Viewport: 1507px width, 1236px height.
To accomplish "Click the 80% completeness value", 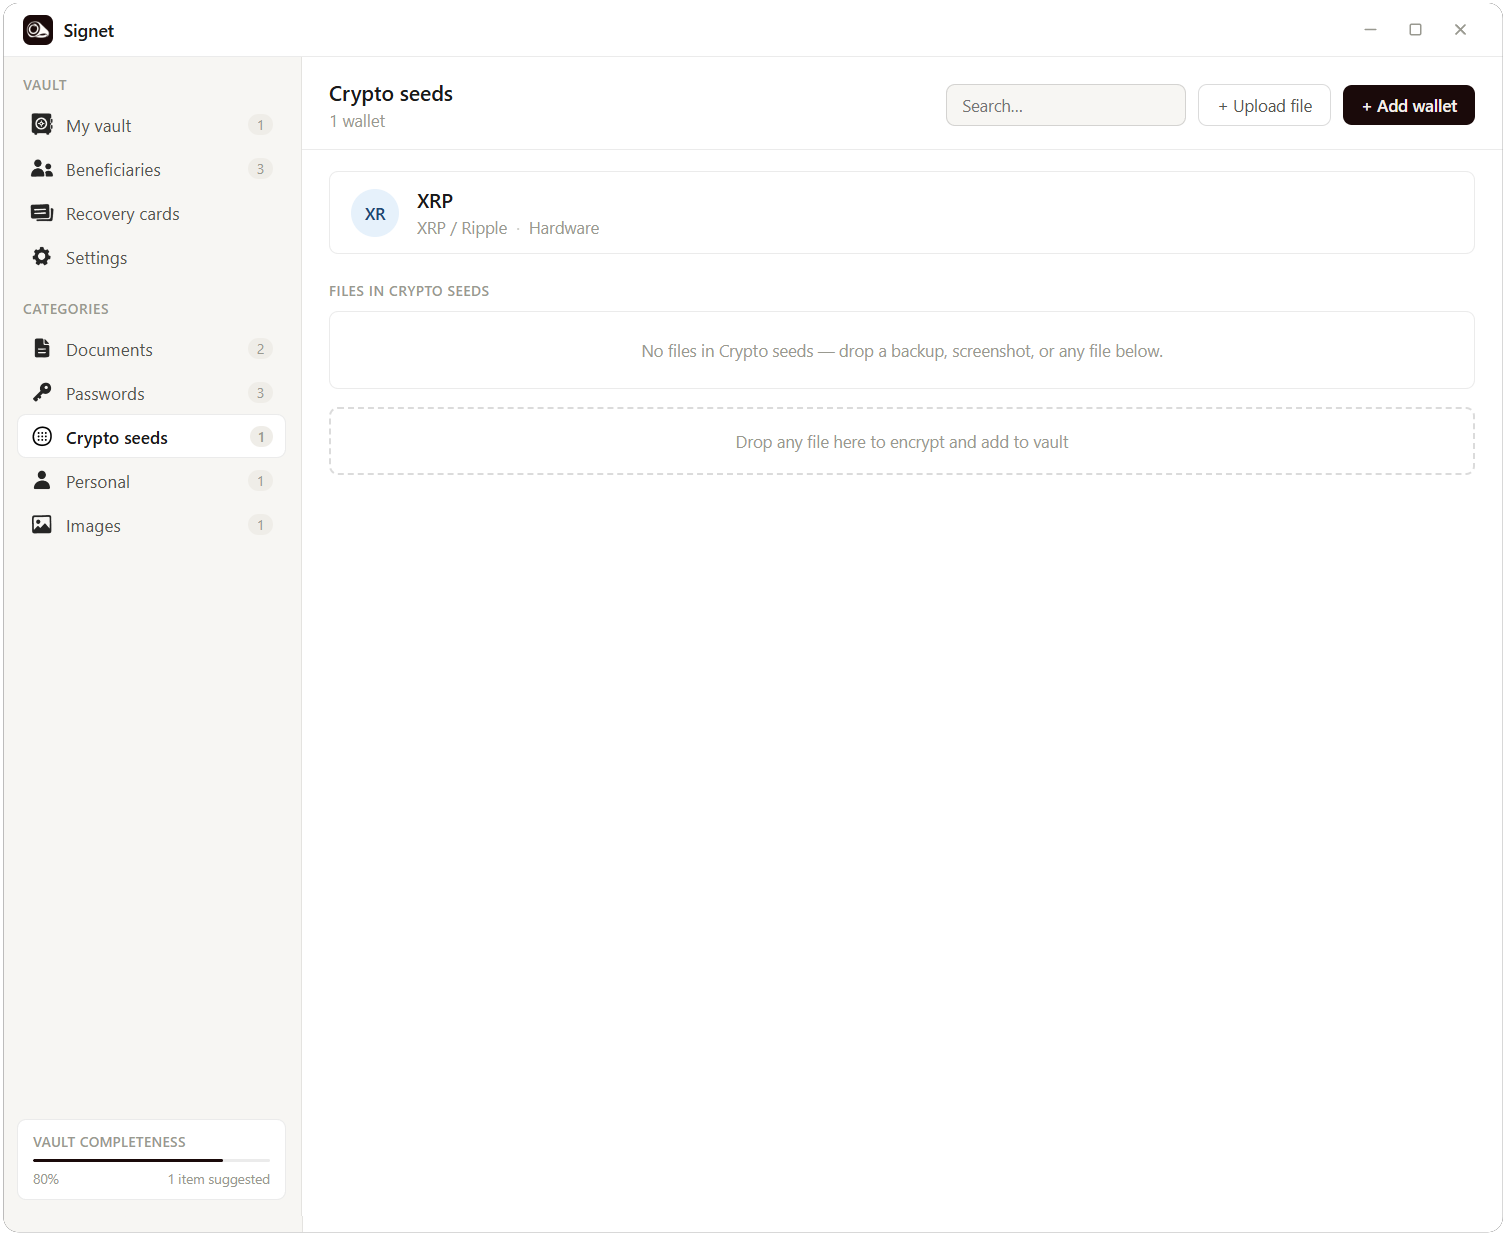I will point(46,1179).
